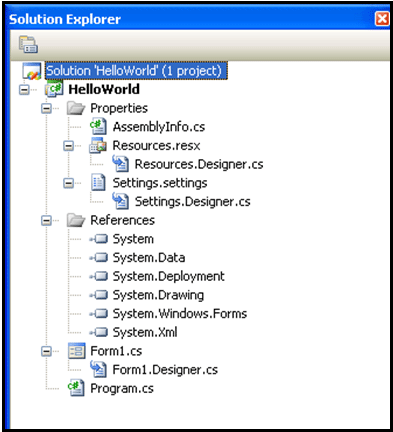Click the reference icon beside System.Drawing
Viewport: 393px width, 432px height.
pos(99,295)
